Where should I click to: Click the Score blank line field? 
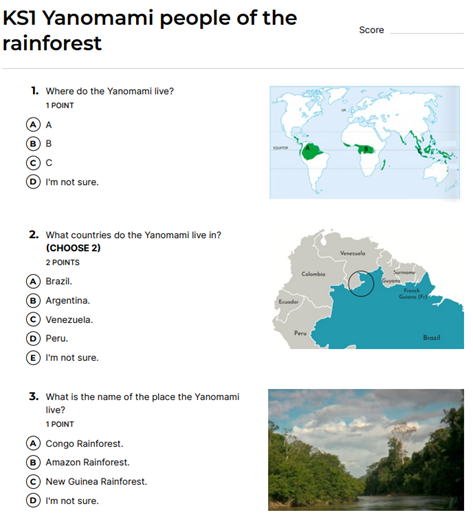click(427, 30)
